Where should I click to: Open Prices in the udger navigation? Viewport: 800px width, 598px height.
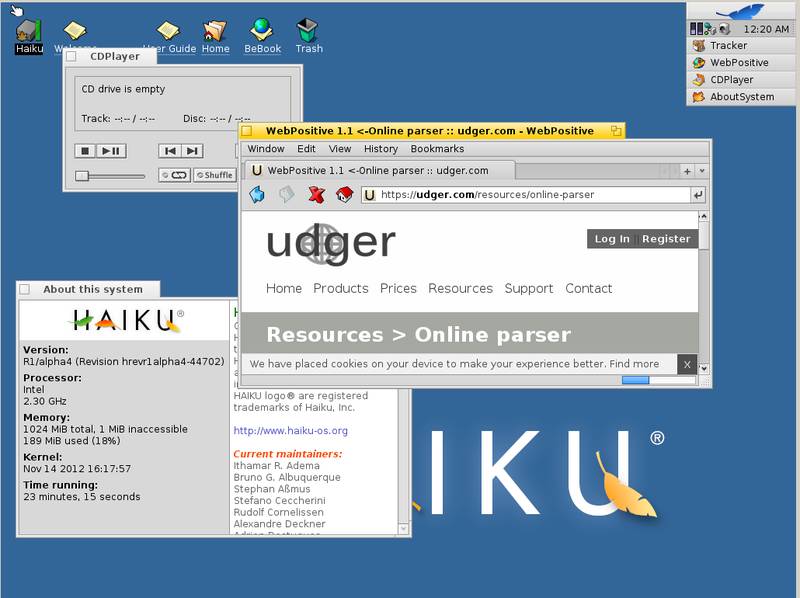click(398, 288)
